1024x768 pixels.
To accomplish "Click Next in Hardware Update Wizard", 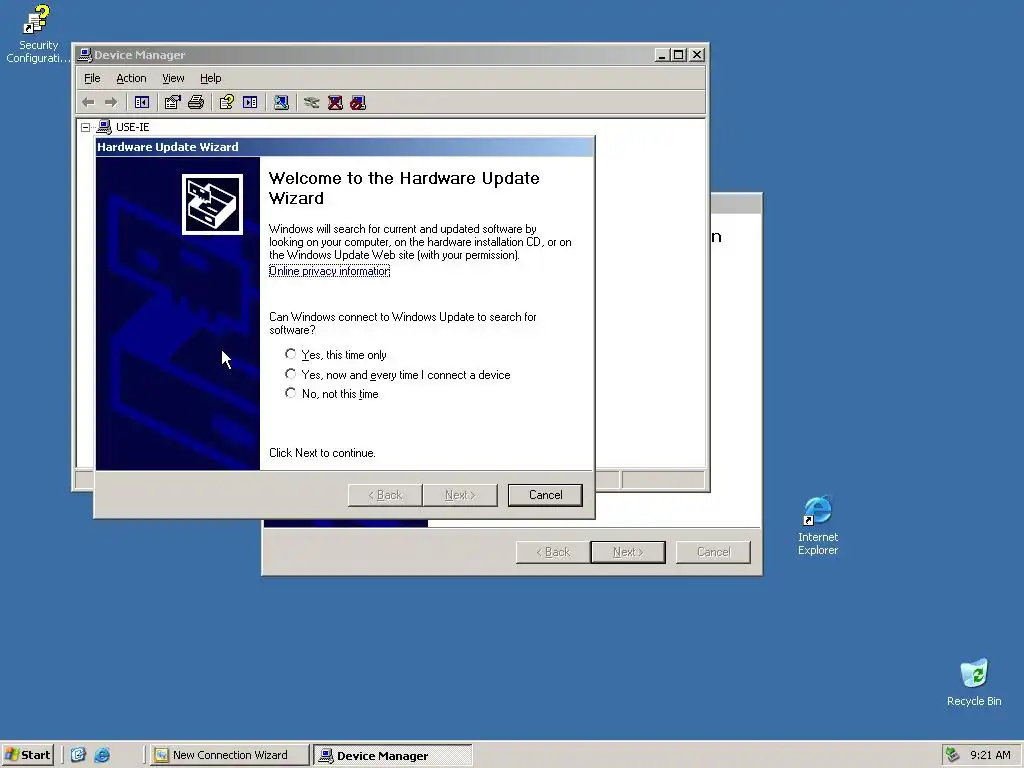I will [460, 495].
